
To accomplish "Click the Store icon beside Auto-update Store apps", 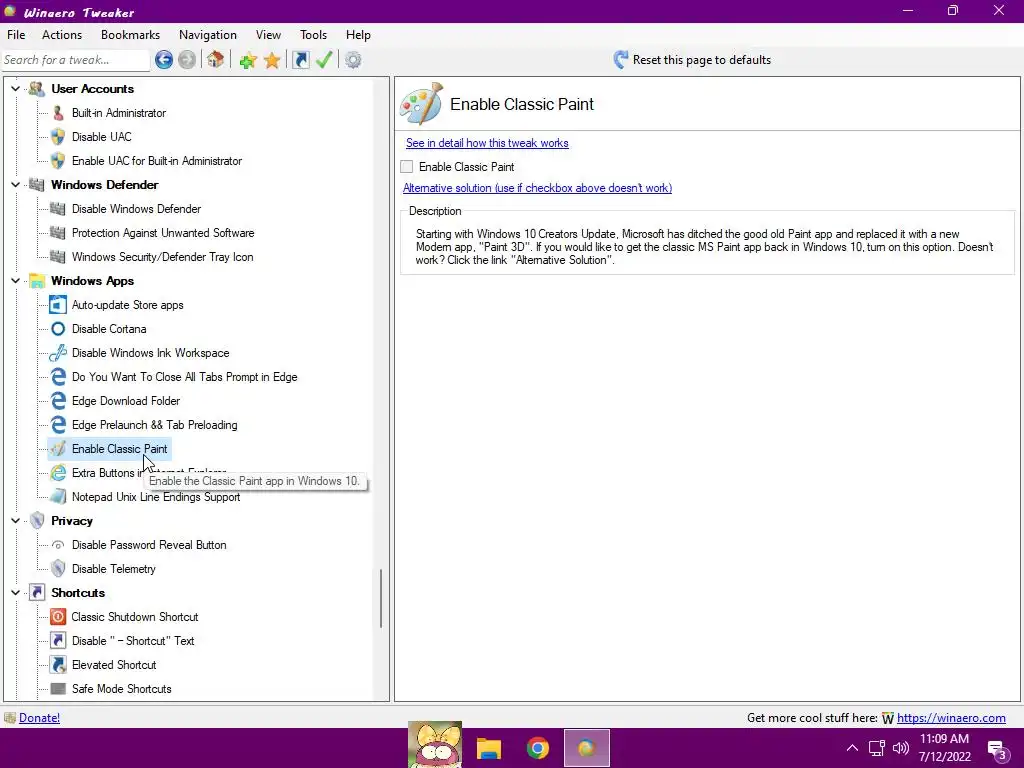I will tap(58, 305).
